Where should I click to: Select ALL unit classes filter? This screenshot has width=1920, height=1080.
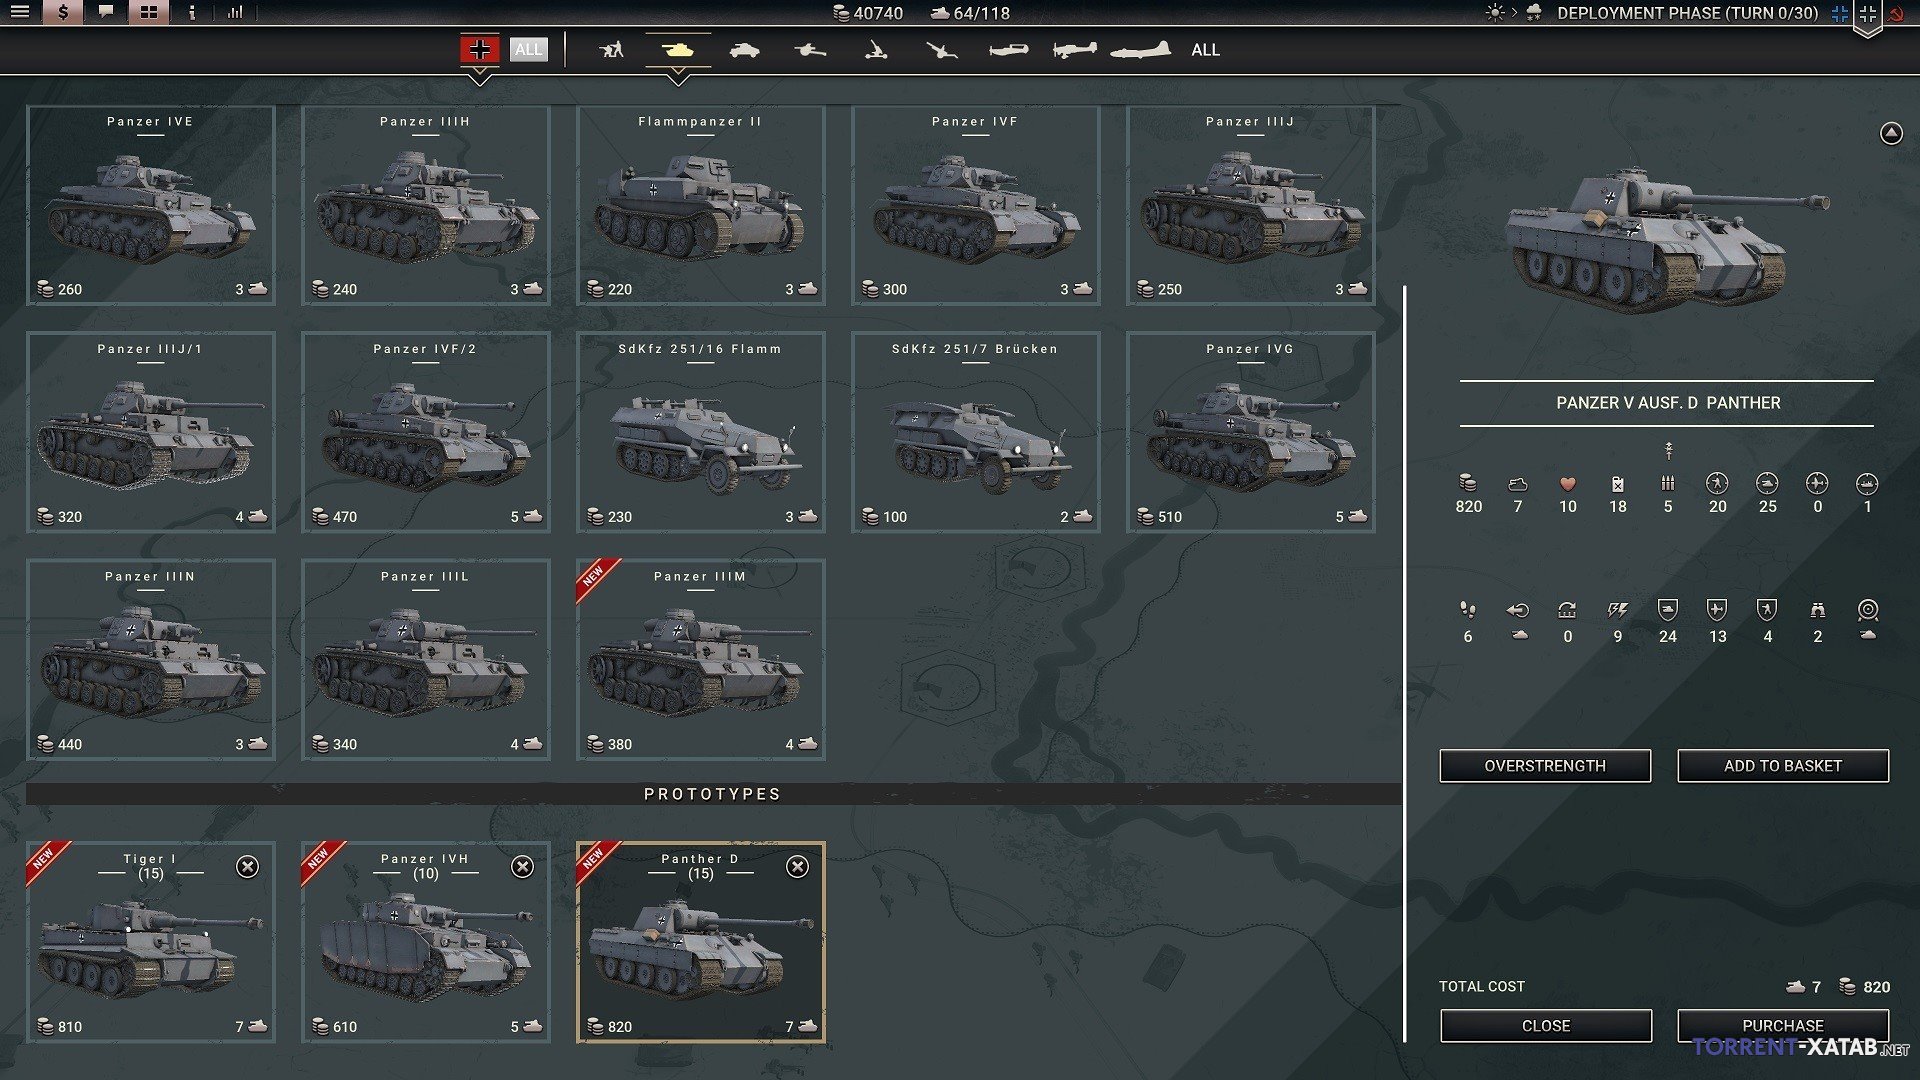point(1205,50)
